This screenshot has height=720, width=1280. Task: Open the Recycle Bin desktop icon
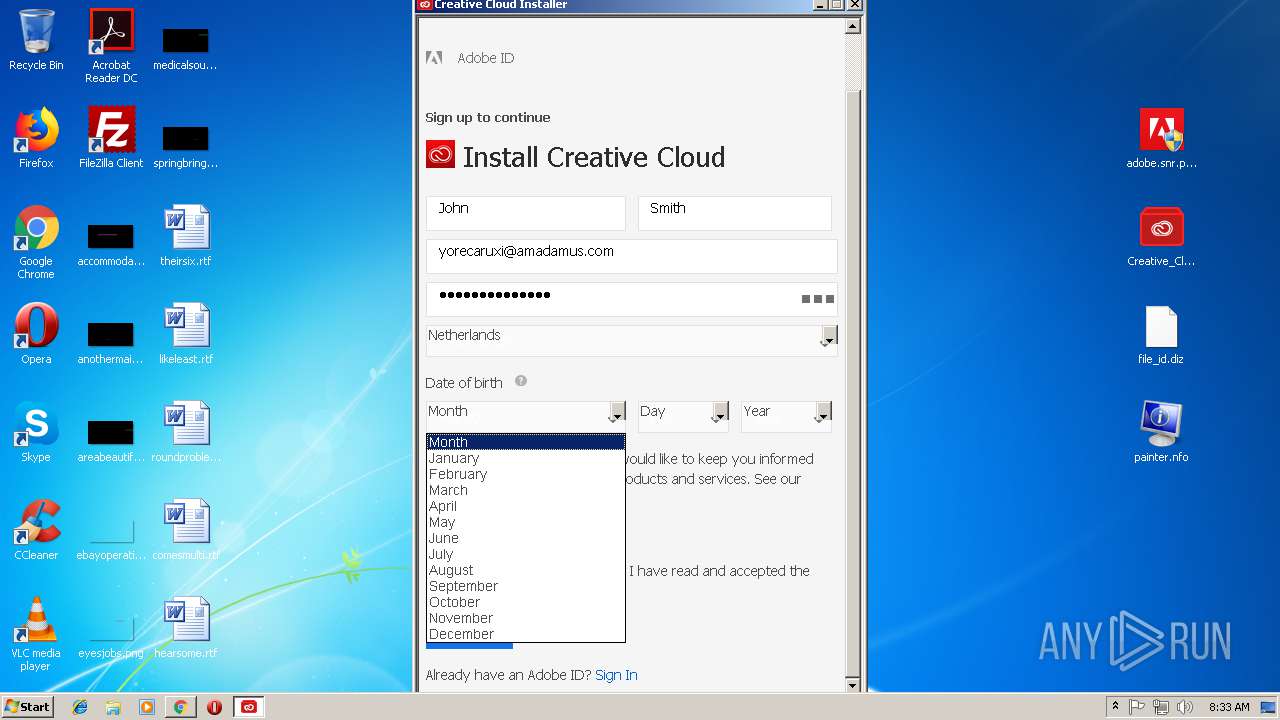[x=36, y=40]
